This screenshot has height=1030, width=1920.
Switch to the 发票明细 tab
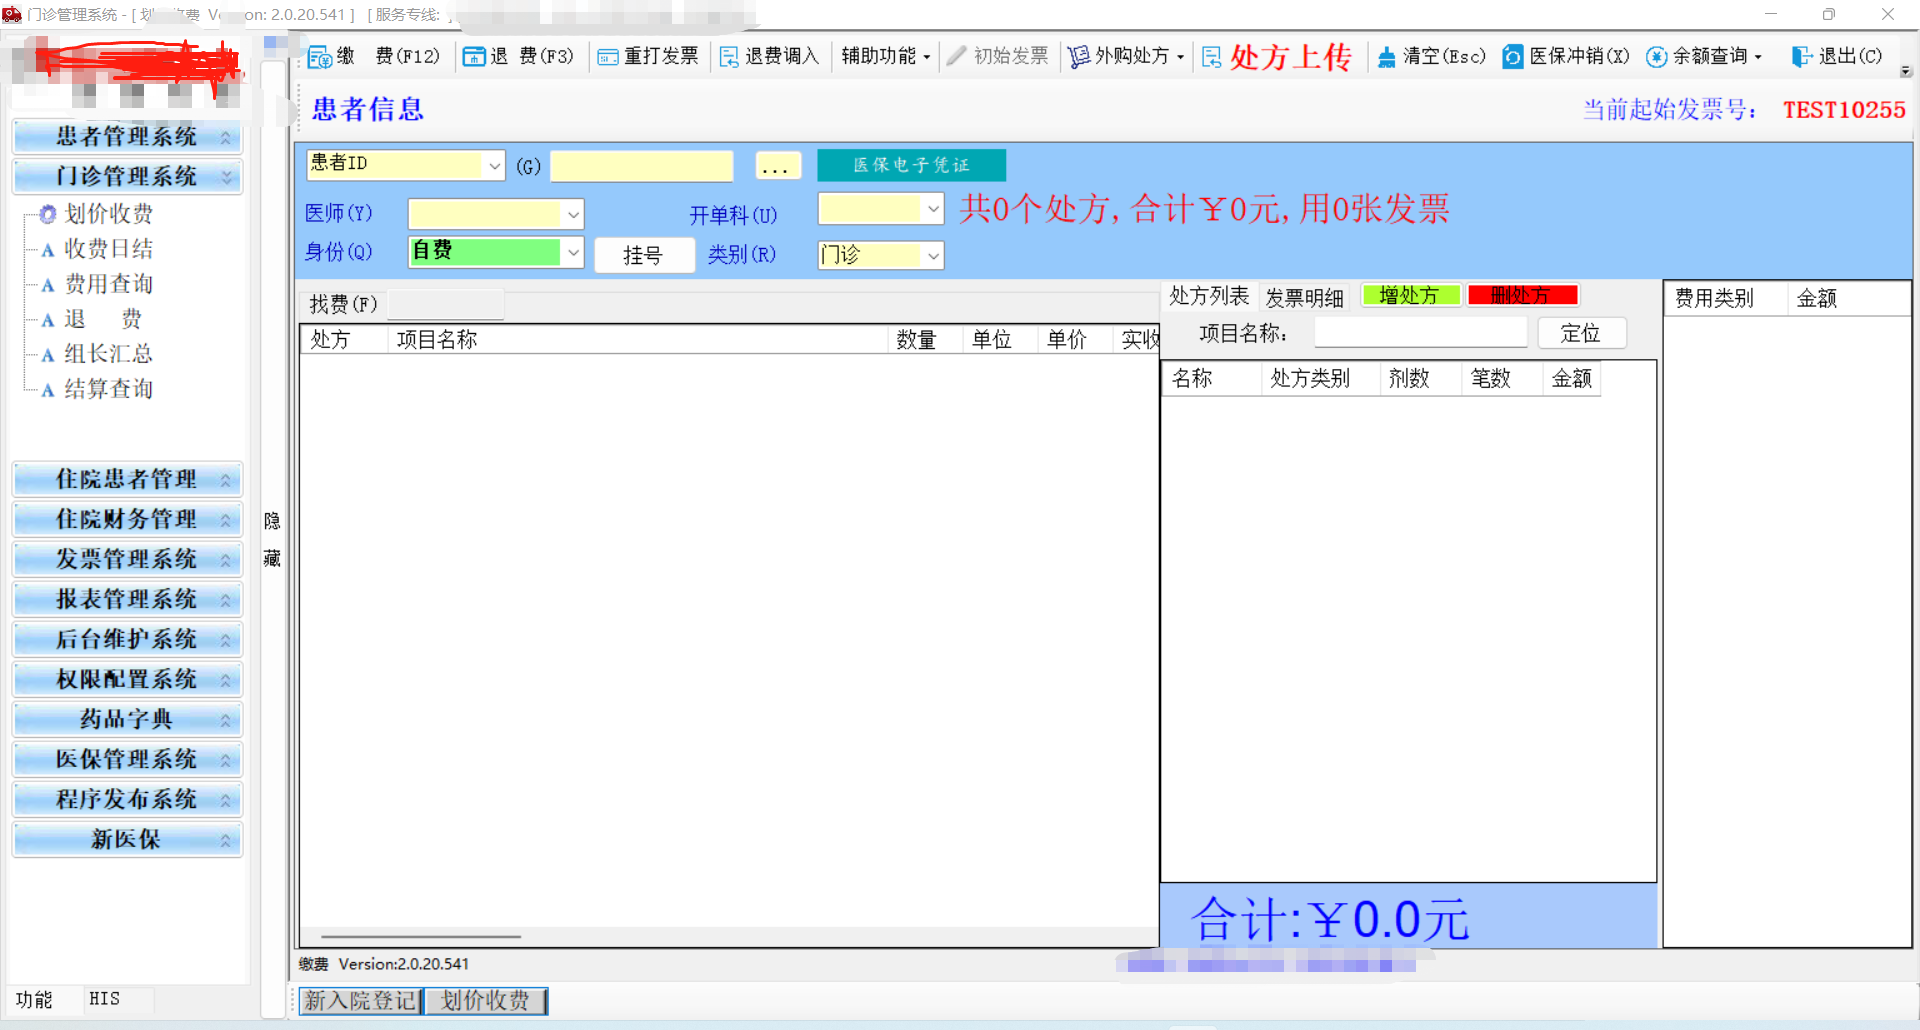[1304, 297]
